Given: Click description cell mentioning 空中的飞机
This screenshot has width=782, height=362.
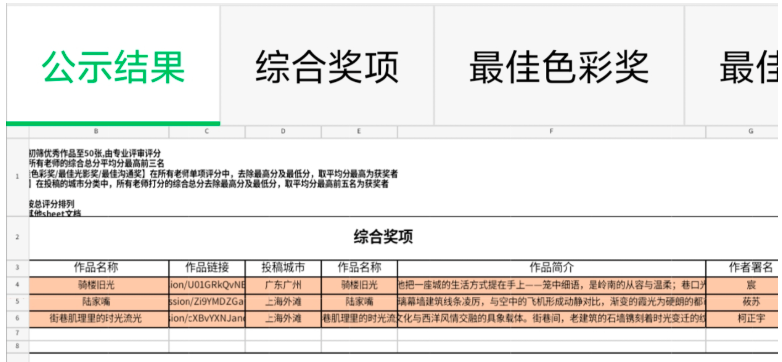Looking at the screenshot, I should [552, 302].
